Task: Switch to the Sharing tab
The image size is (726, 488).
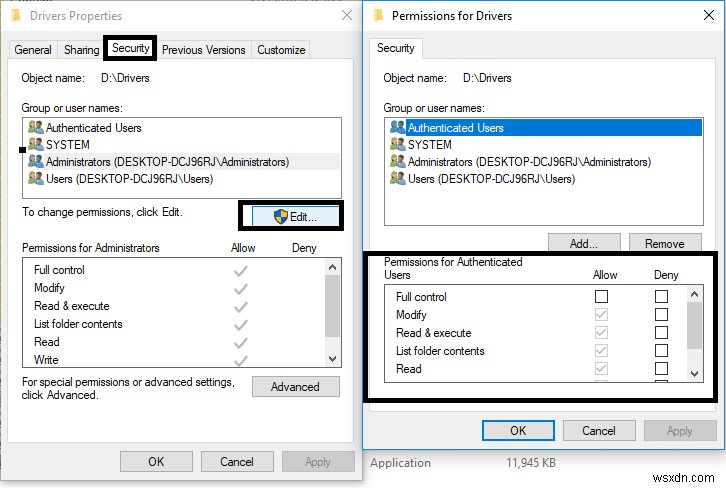Action: (x=81, y=50)
